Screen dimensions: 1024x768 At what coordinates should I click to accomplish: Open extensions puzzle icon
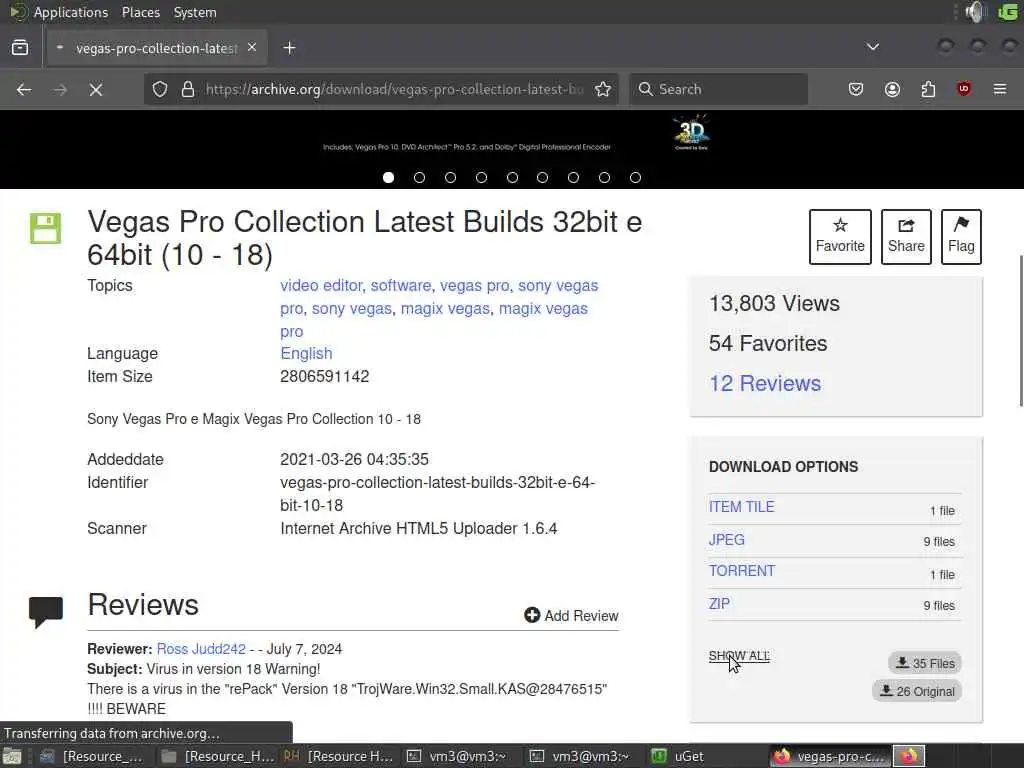point(928,89)
